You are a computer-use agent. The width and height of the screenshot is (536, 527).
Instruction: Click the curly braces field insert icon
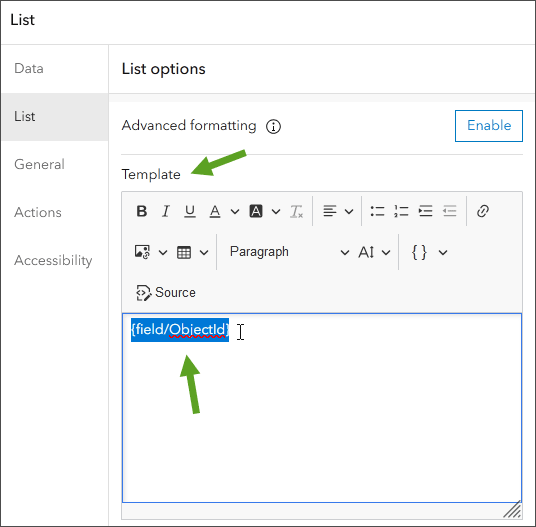[x=419, y=252]
